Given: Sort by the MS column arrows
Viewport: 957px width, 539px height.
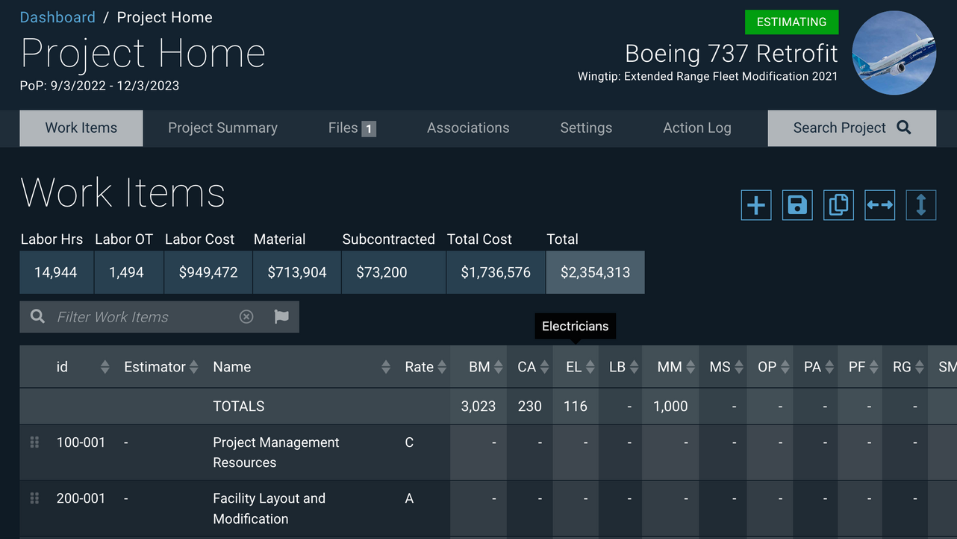Looking at the screenshot, I should pyautogui.click(x=739, y=367).
